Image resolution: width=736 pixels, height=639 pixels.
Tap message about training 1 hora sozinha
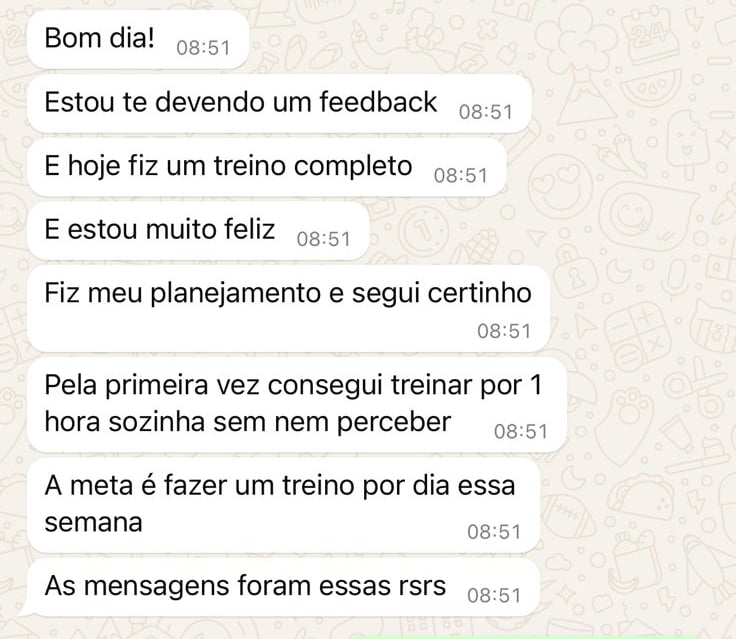point(297,405)
